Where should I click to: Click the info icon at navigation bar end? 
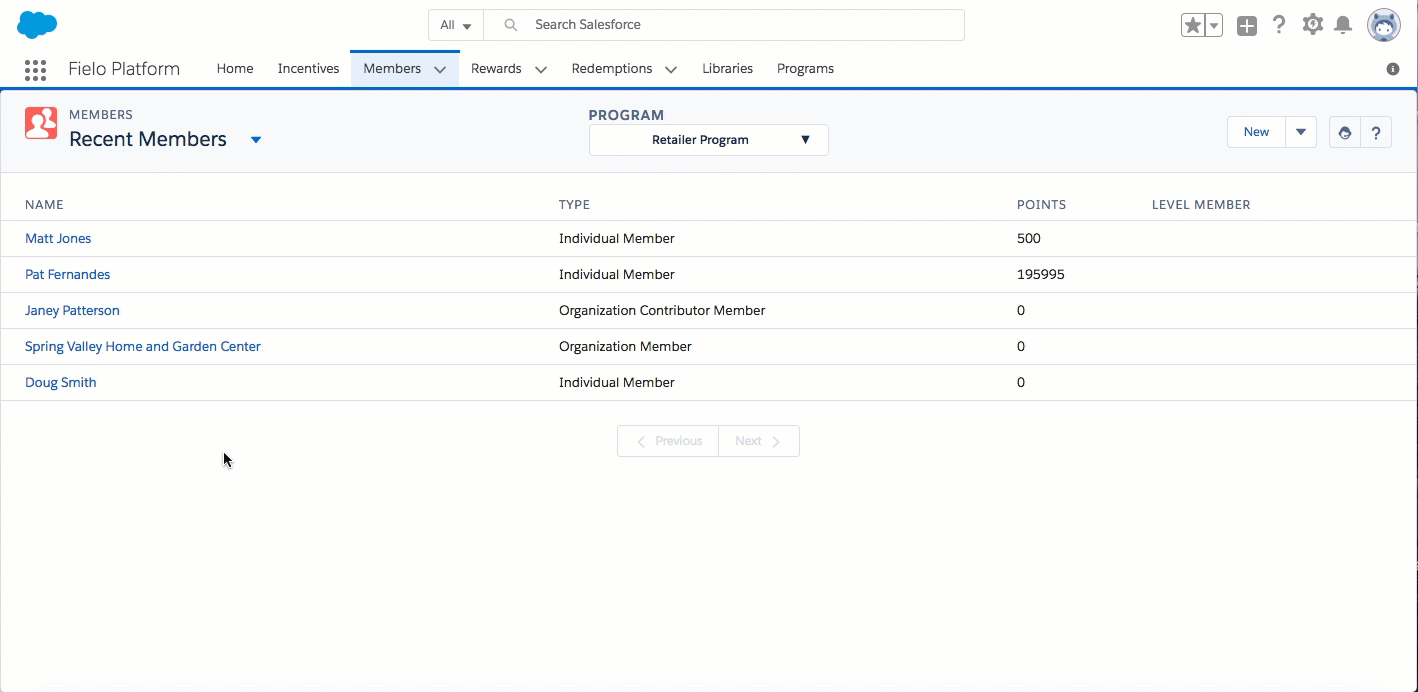[x=1393, y=69]
